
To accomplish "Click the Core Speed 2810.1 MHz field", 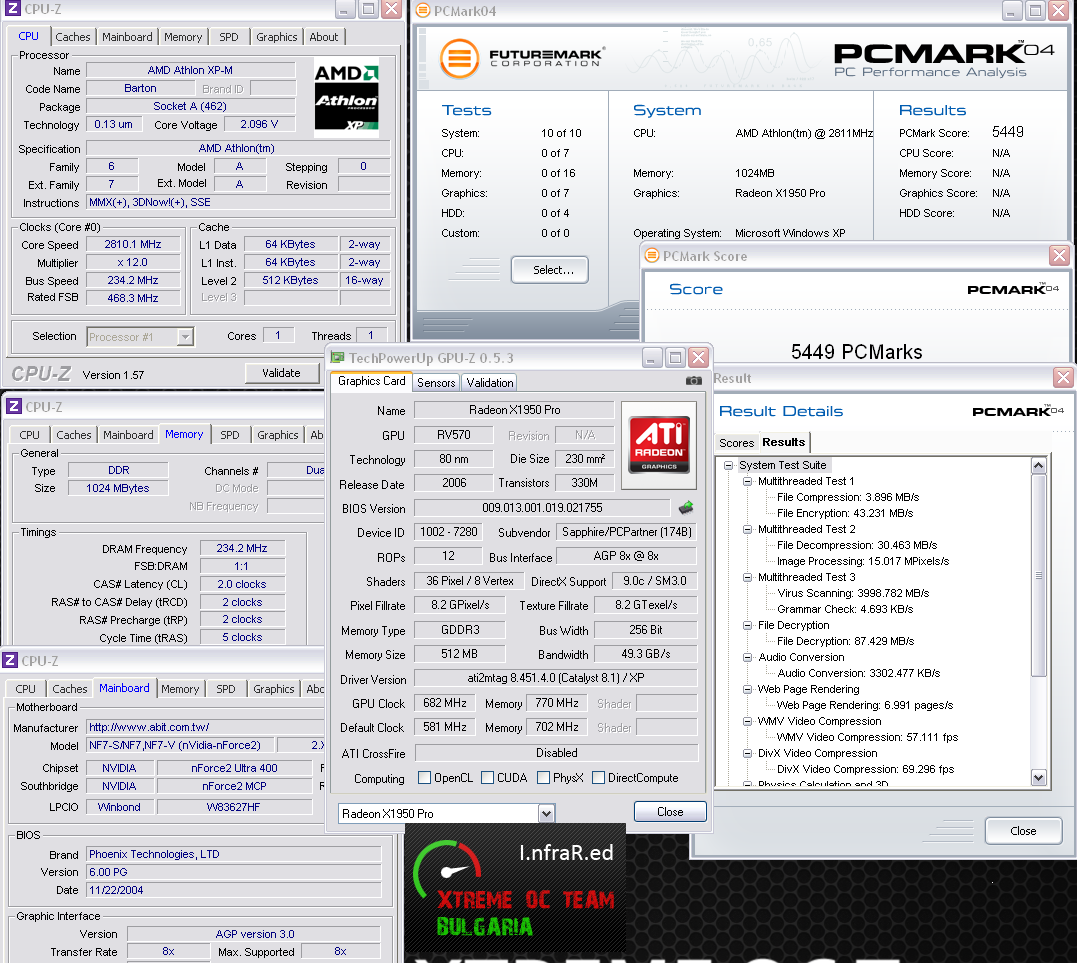I will coord(133,245).
